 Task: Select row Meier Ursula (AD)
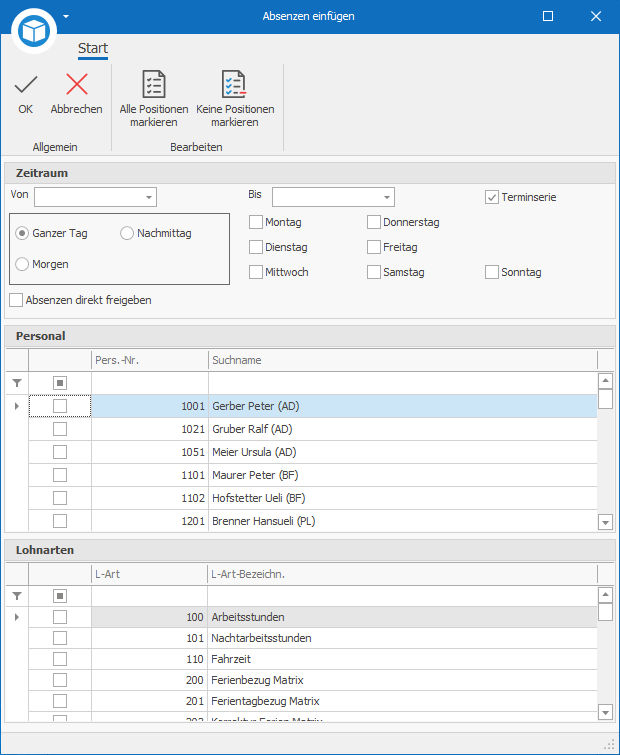[x=313, y=452]
